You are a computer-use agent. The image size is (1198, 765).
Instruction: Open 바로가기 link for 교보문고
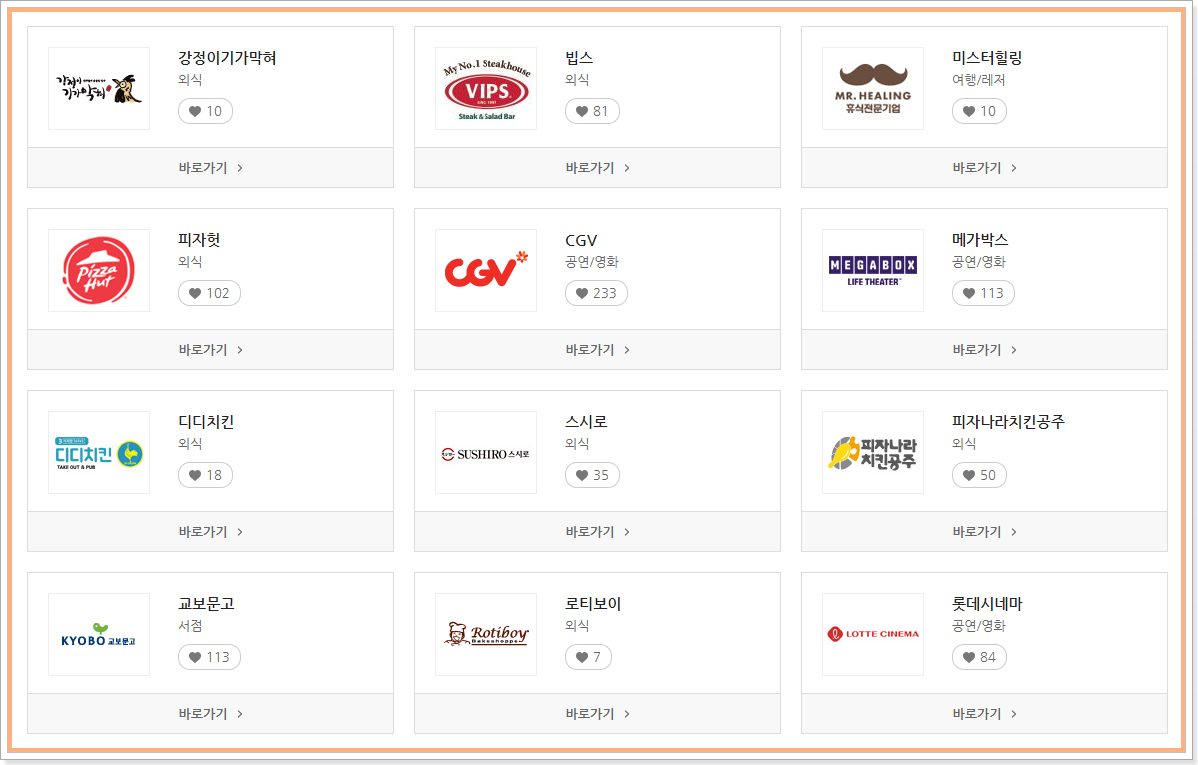[210, 713]
